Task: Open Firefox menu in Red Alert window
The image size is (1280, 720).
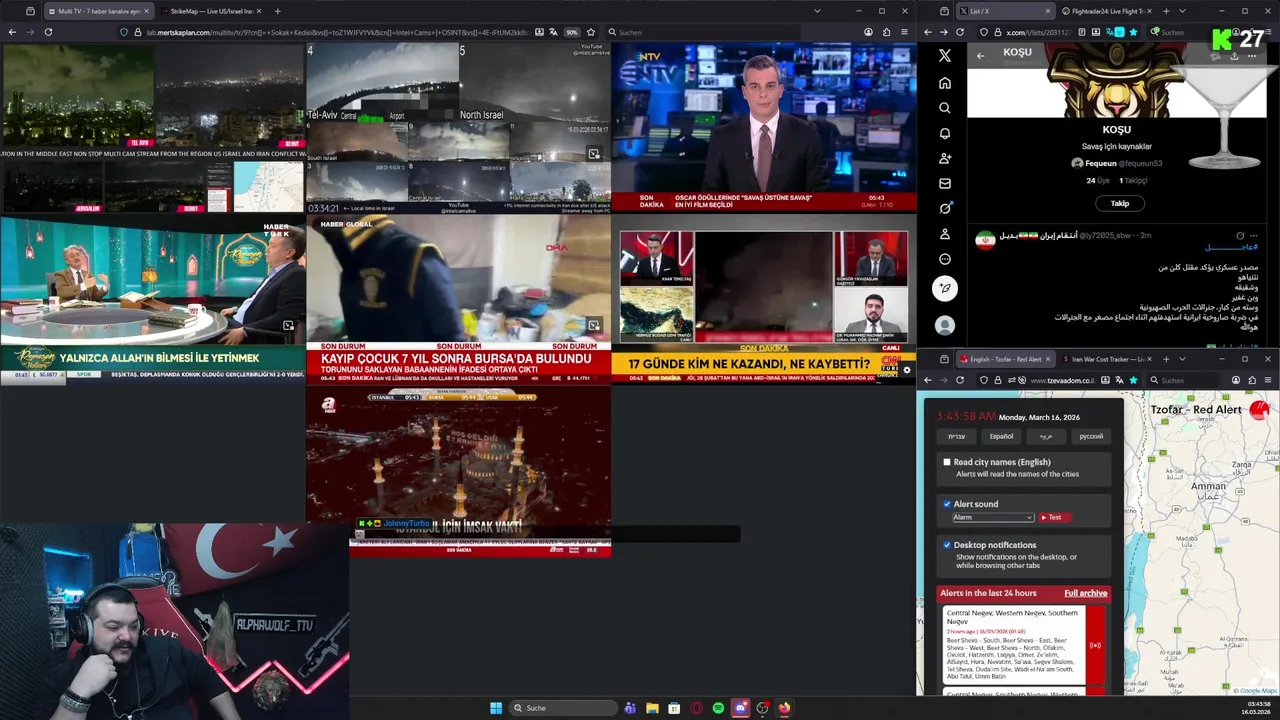Action: [x=1268, y=380]
